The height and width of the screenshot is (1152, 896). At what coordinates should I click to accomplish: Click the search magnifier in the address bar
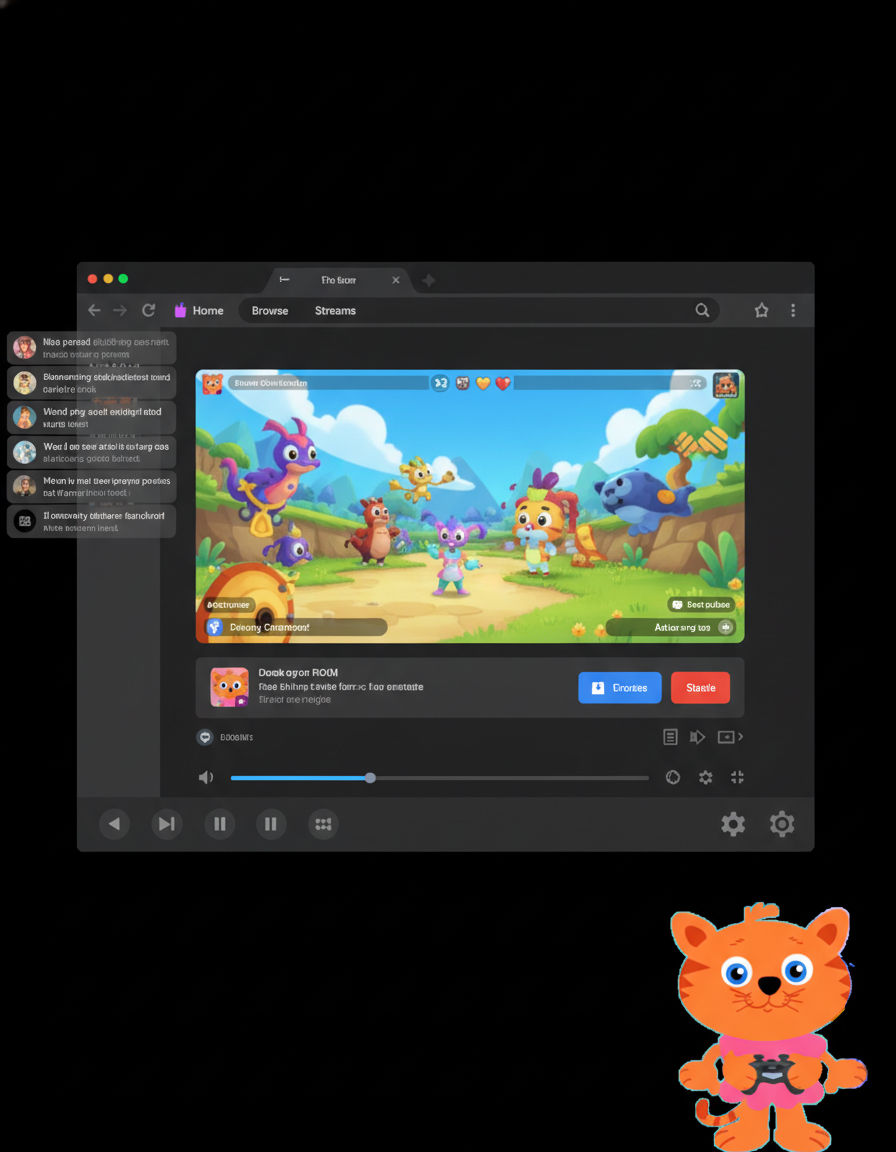coord(702,311)
